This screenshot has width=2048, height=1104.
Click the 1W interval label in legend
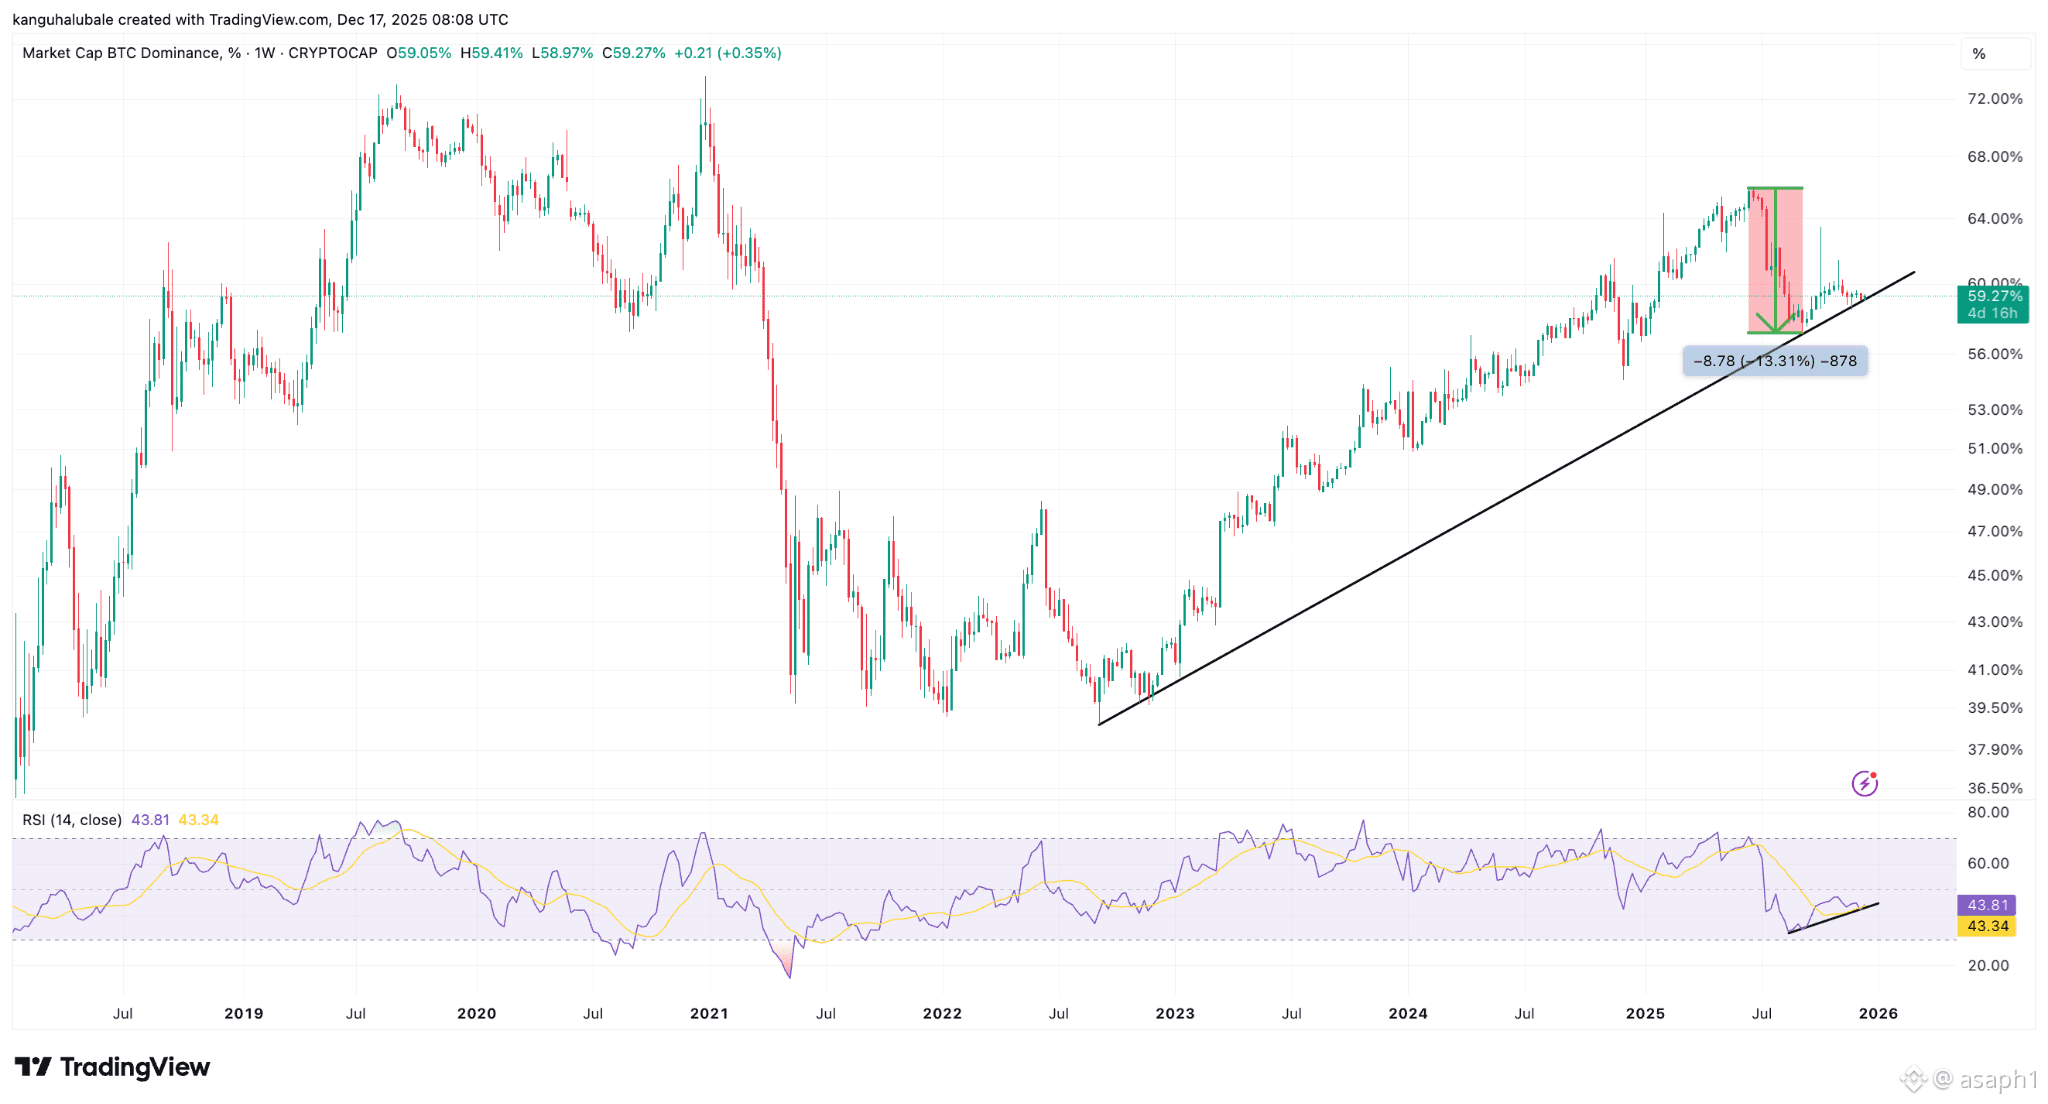[x=264, y=53]
